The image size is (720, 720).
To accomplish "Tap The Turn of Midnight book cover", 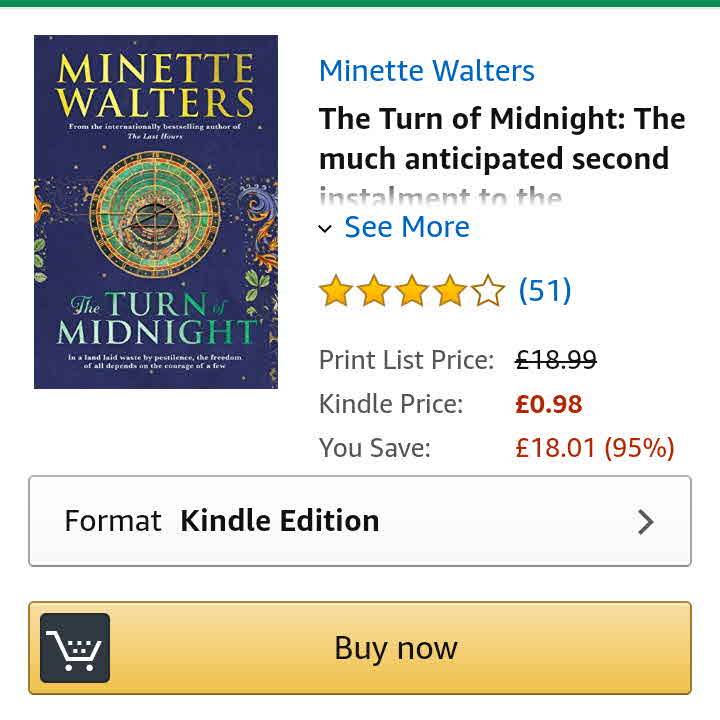I will (156, 212).
